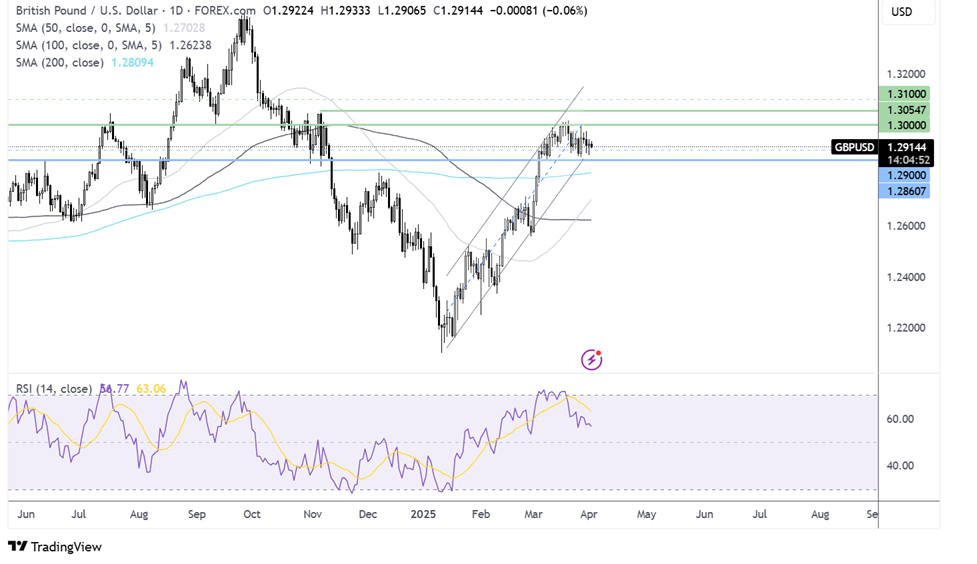
Task: Click the May label on time axis
Action: pyautogui.click(x=646, y=515)
